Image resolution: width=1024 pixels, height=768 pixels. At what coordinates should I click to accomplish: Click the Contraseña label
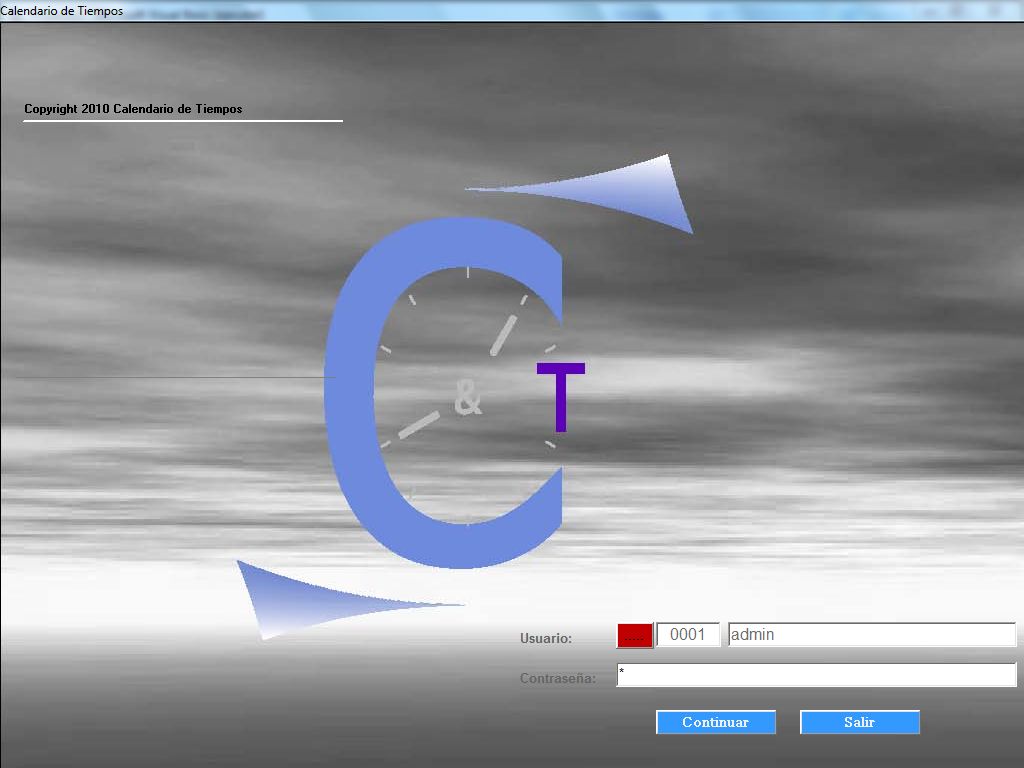[x=557, y=678]
